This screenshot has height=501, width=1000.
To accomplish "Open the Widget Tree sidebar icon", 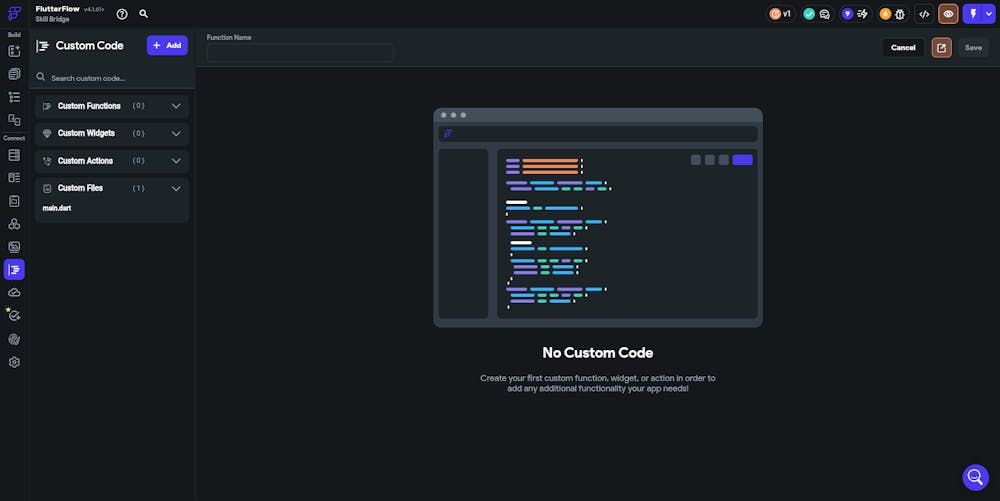I will (14, 97).
